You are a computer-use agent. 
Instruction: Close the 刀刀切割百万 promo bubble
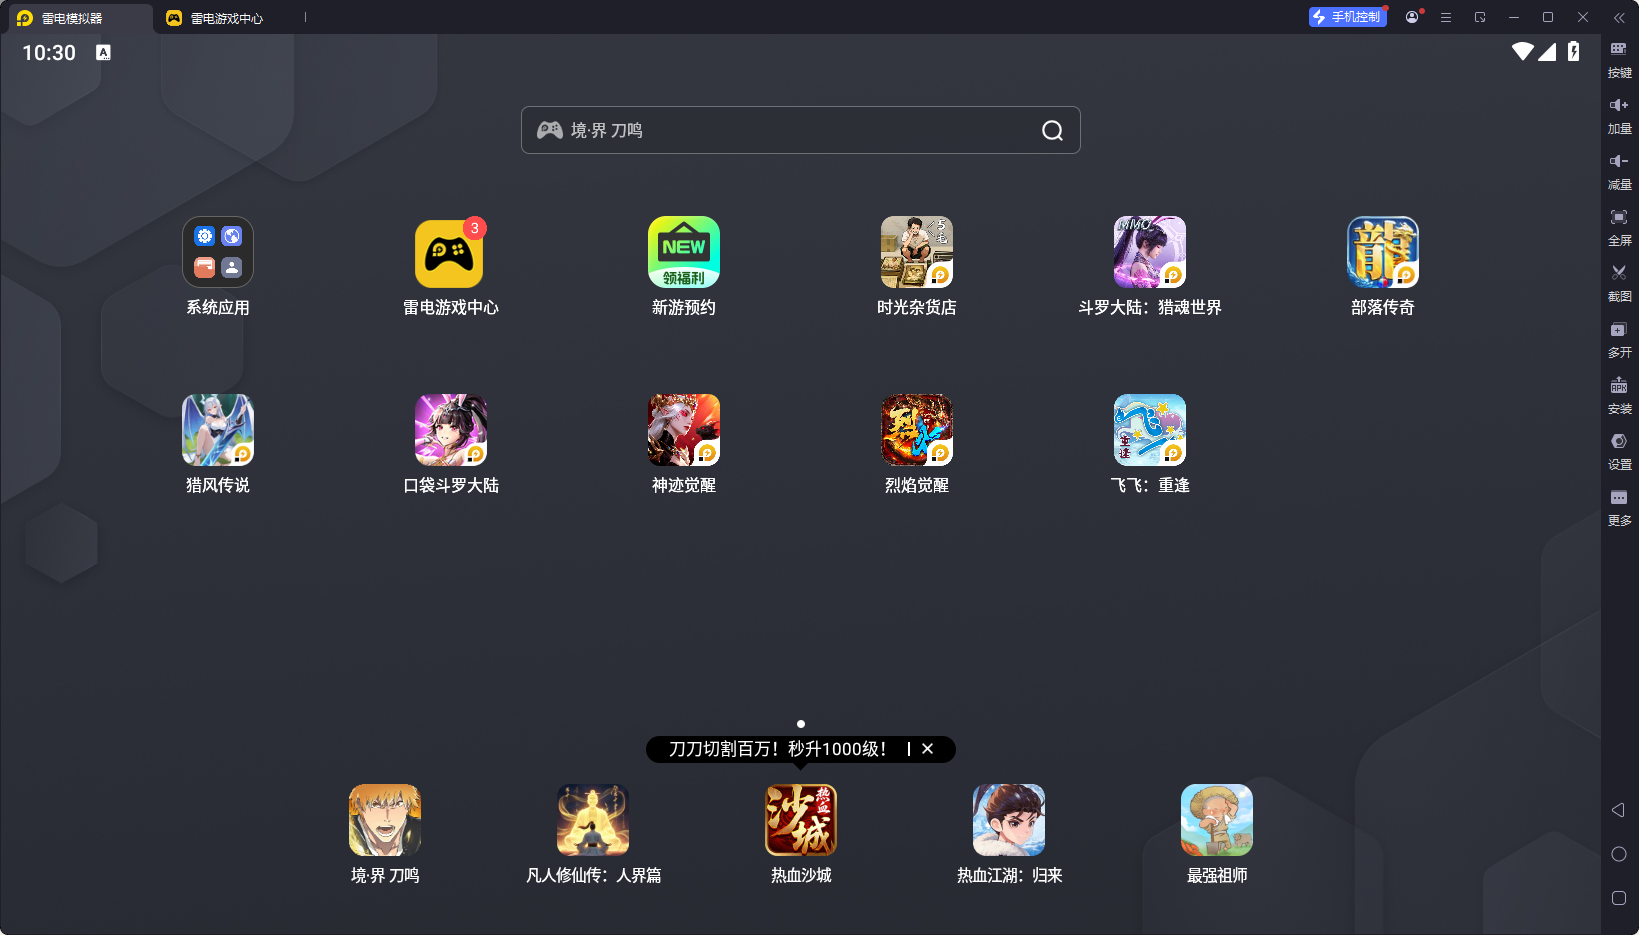click(x=928, y=749)
